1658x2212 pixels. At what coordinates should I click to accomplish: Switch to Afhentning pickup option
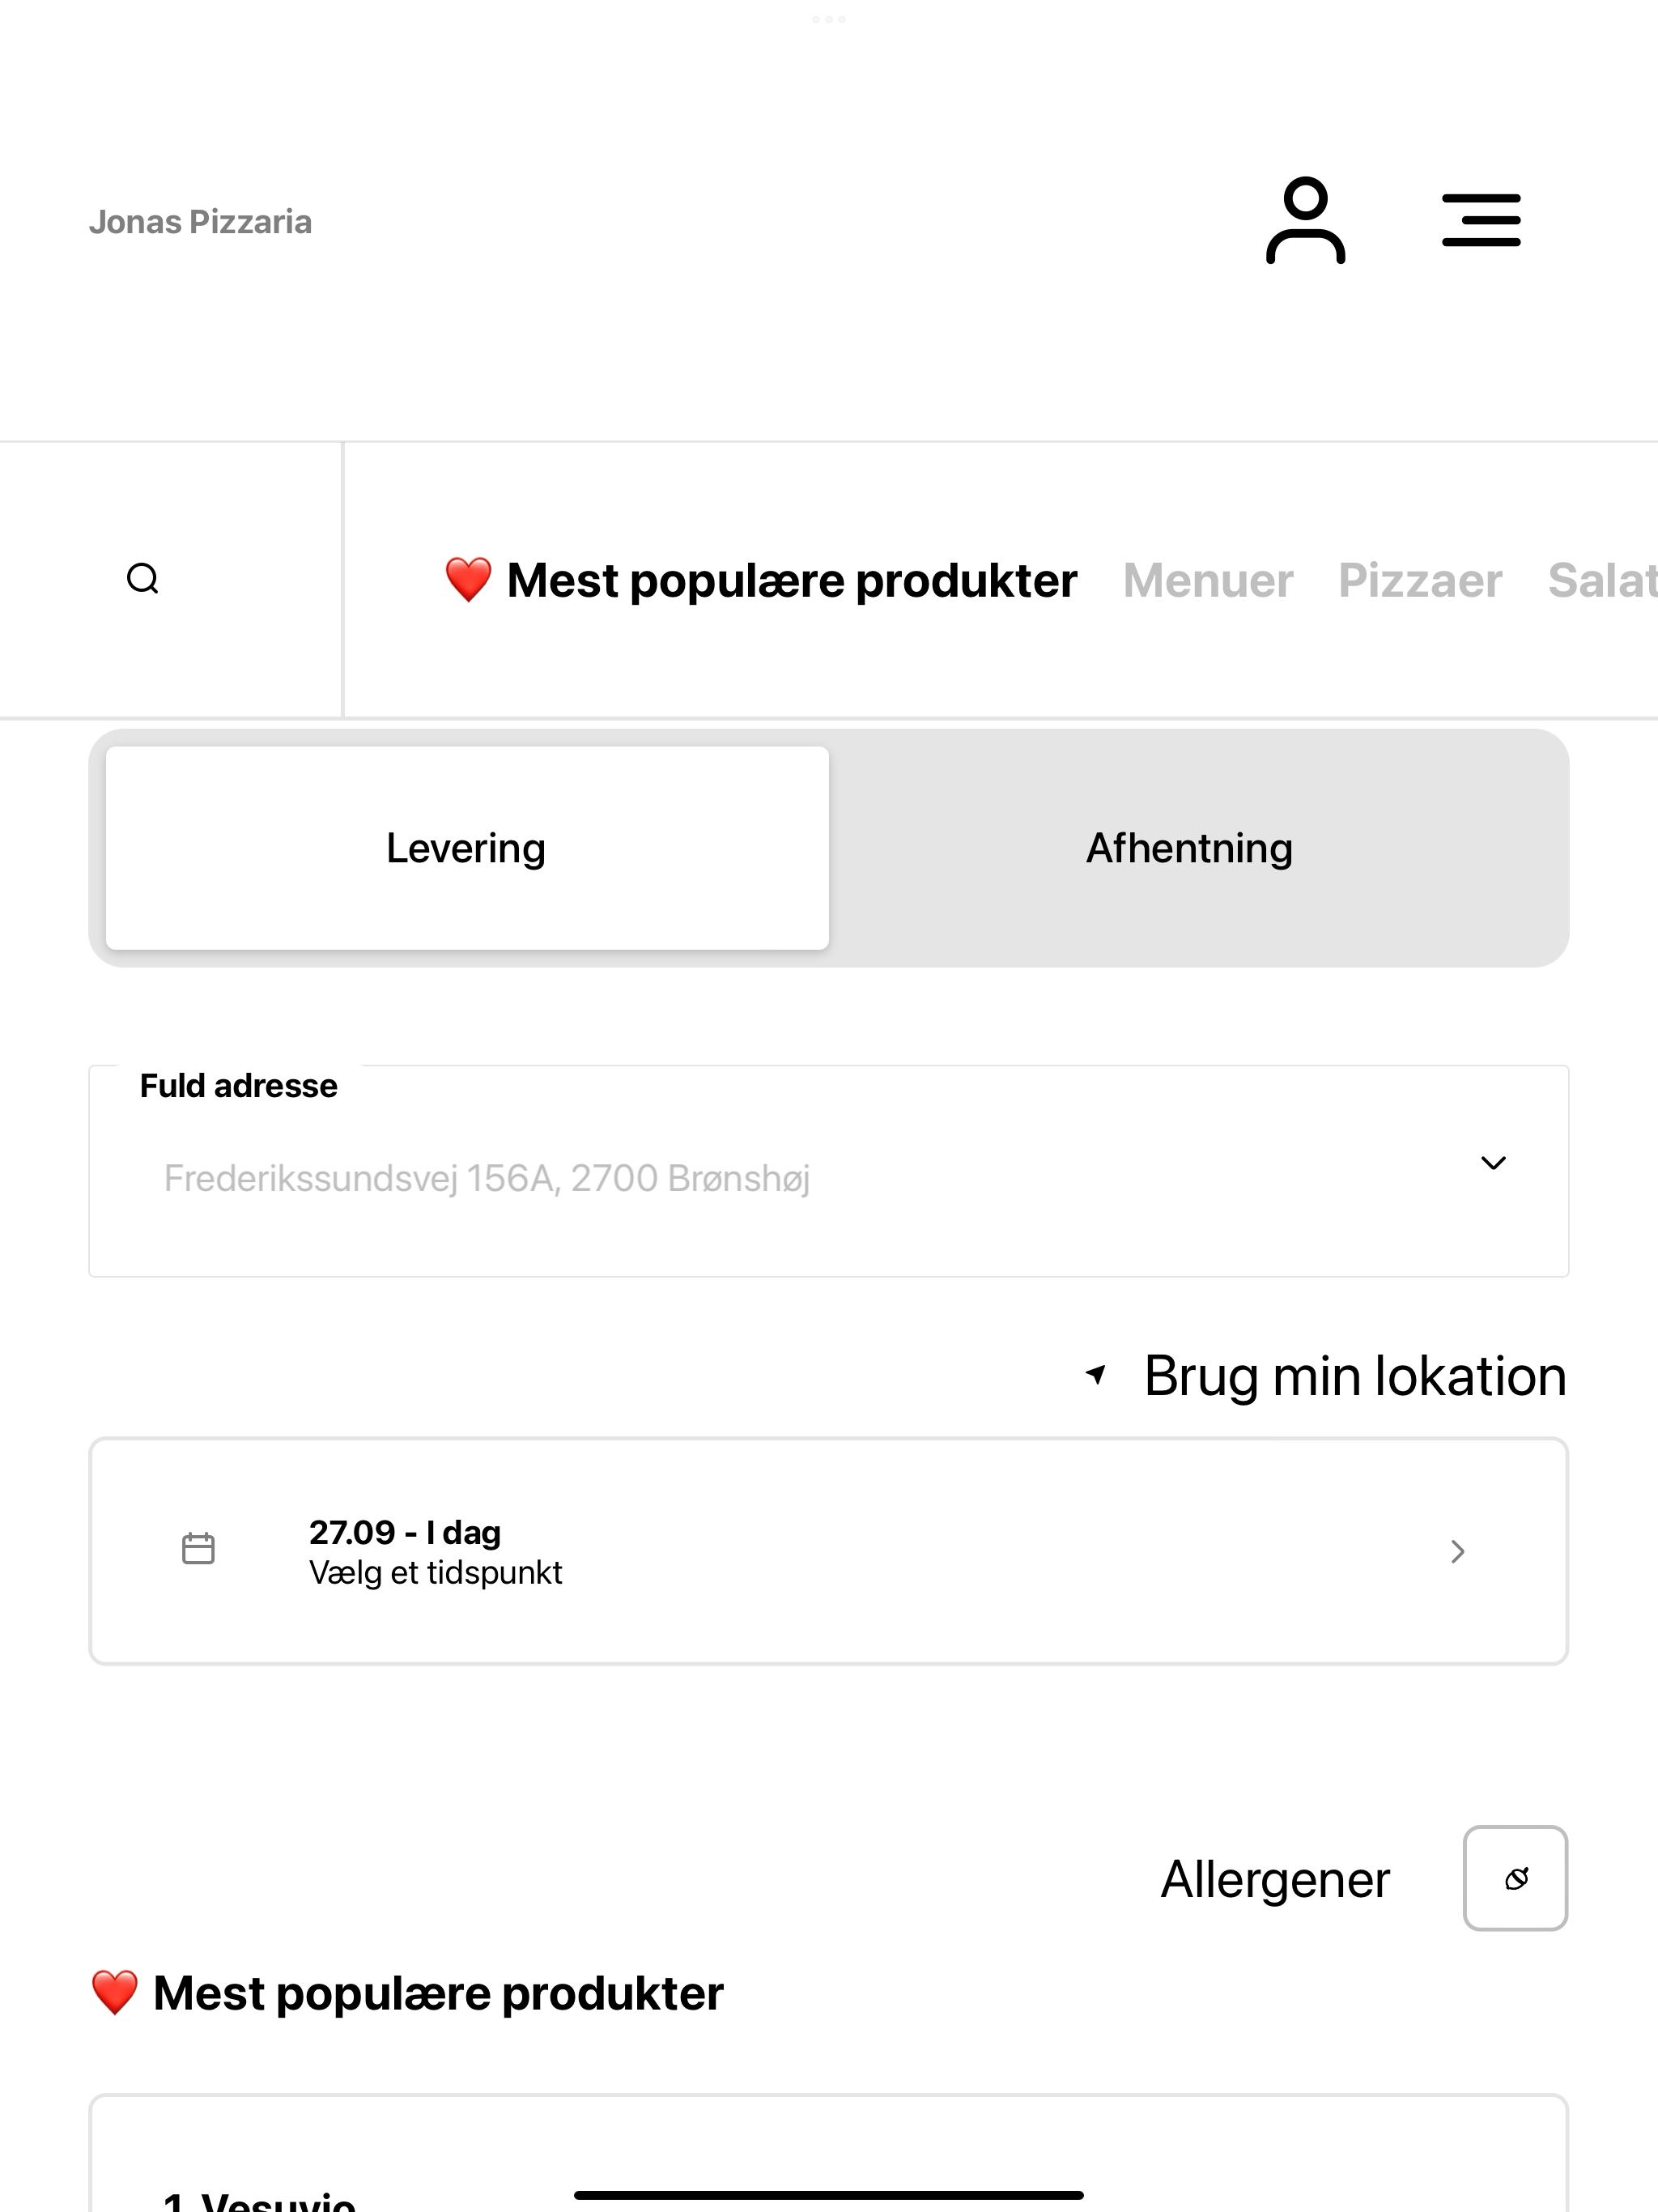pyautogui.click(x=1190, y=848)
